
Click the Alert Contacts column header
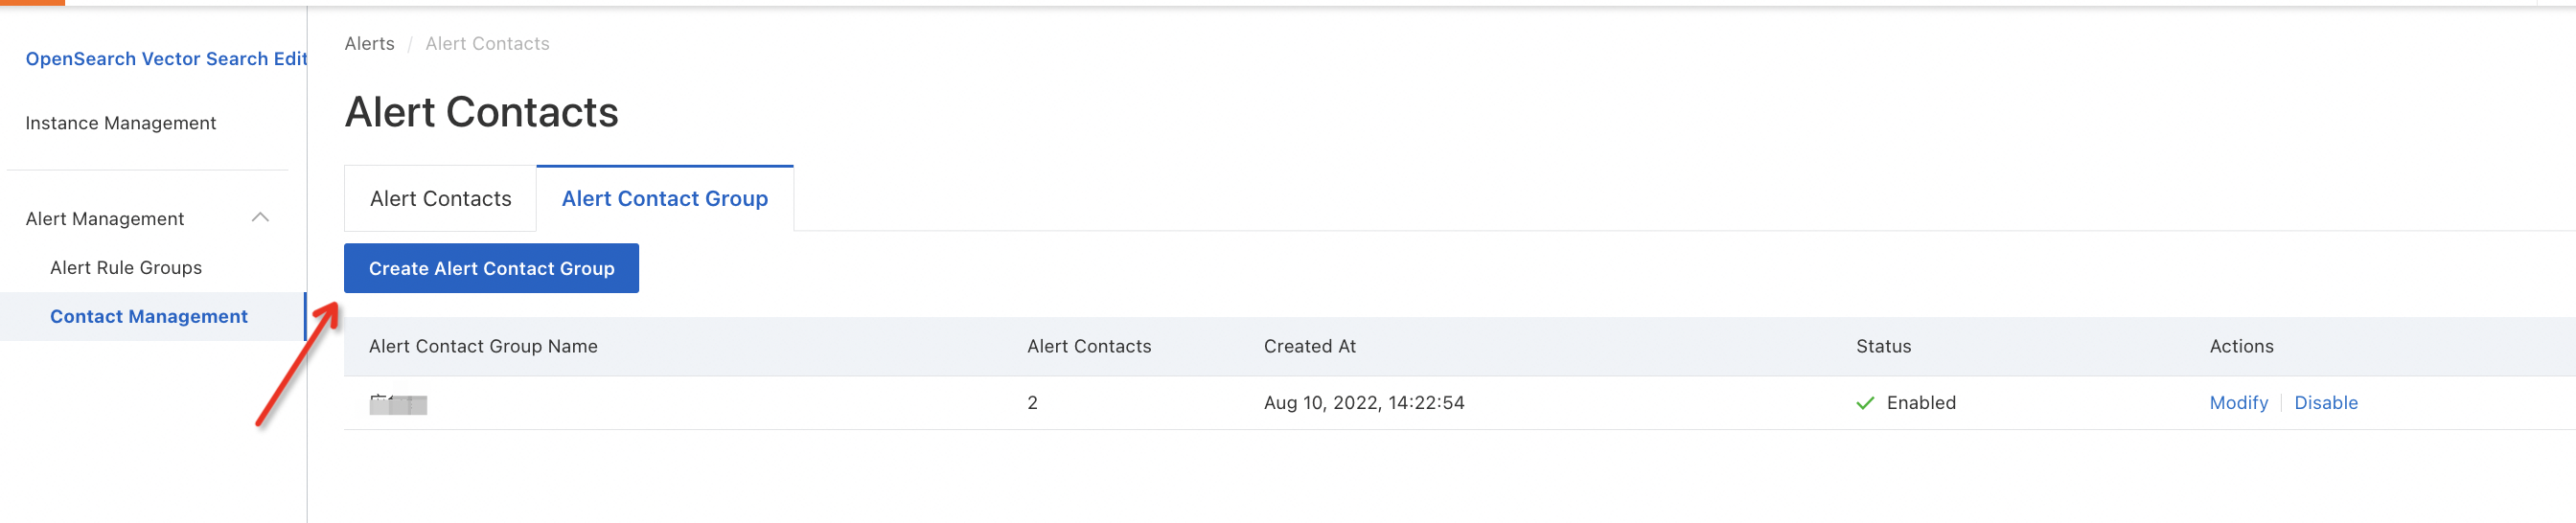click(x=1089, y=347)
